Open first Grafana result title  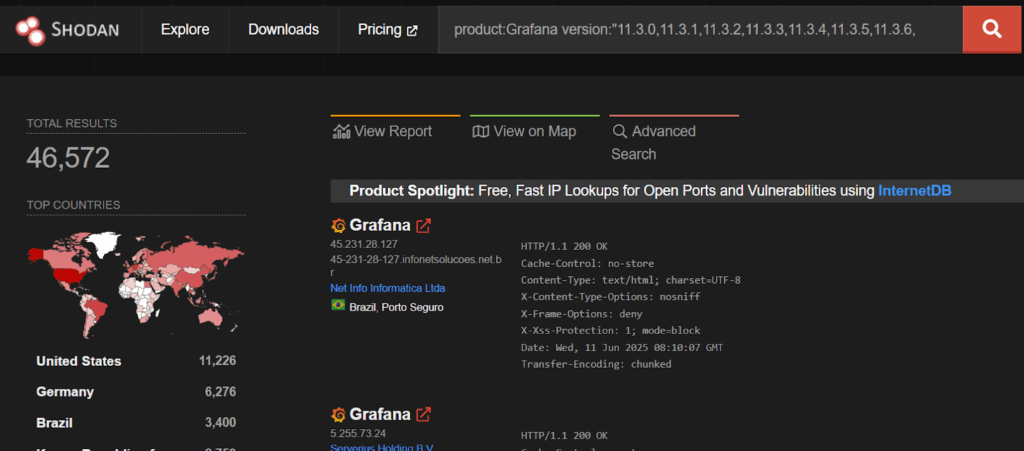point(380,225)
